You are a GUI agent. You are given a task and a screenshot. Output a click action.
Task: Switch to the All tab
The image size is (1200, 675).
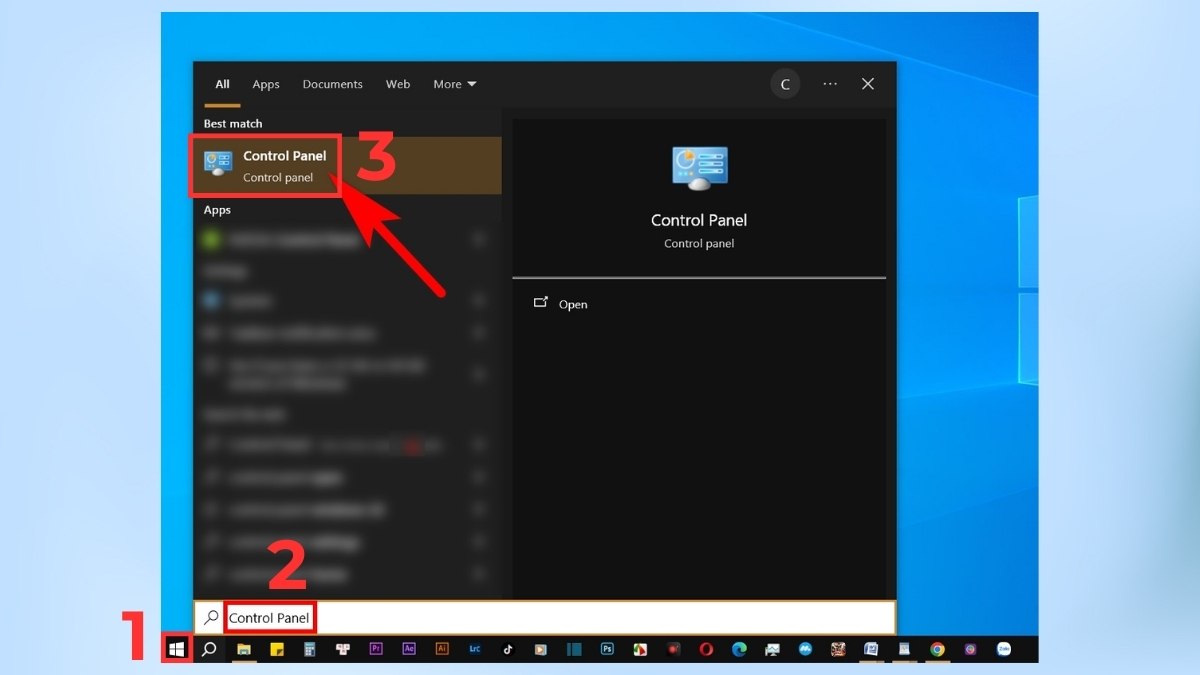[222, 84]
